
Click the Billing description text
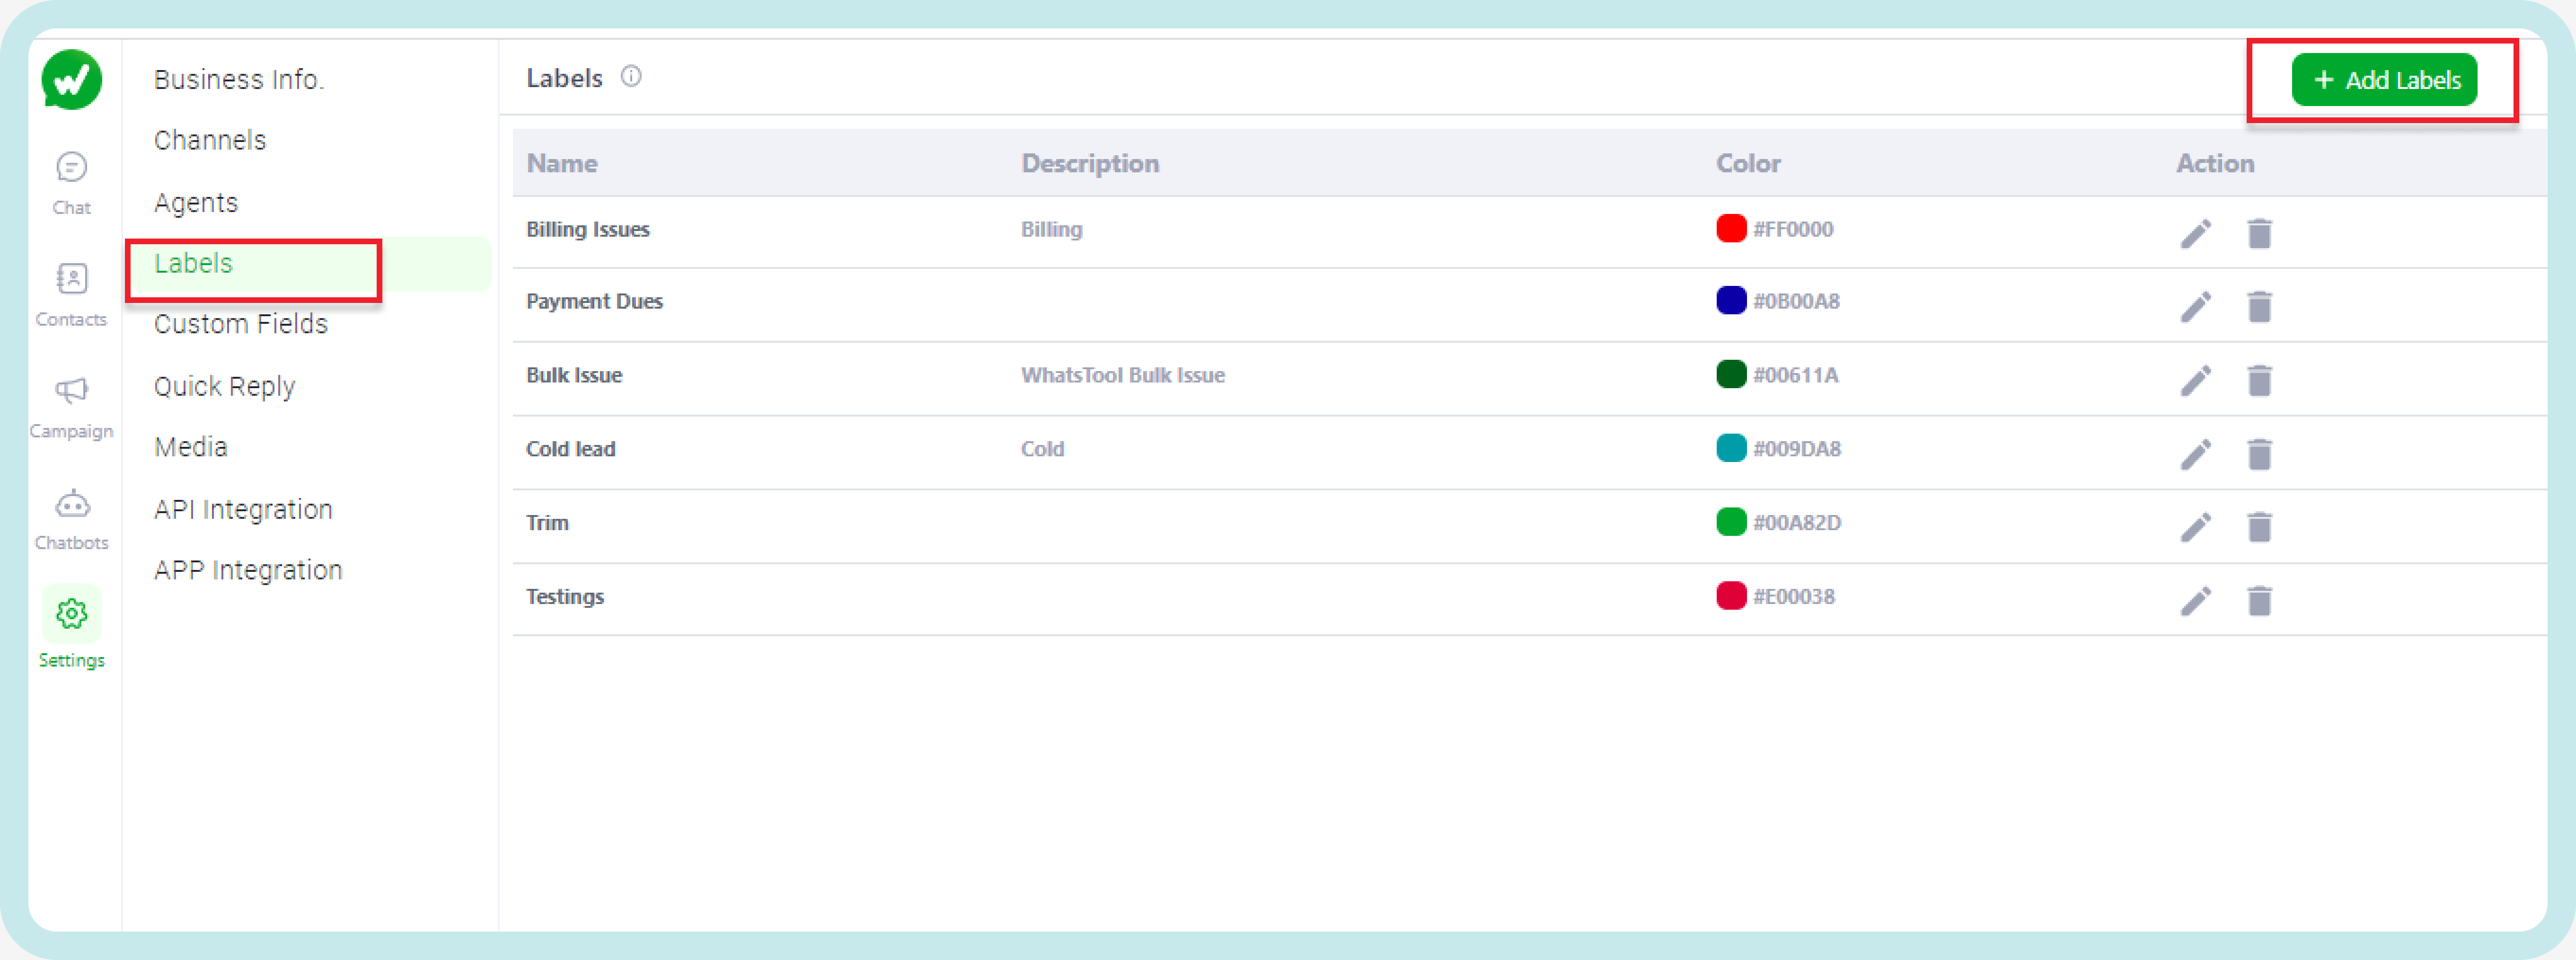(x=1051, y=229)
